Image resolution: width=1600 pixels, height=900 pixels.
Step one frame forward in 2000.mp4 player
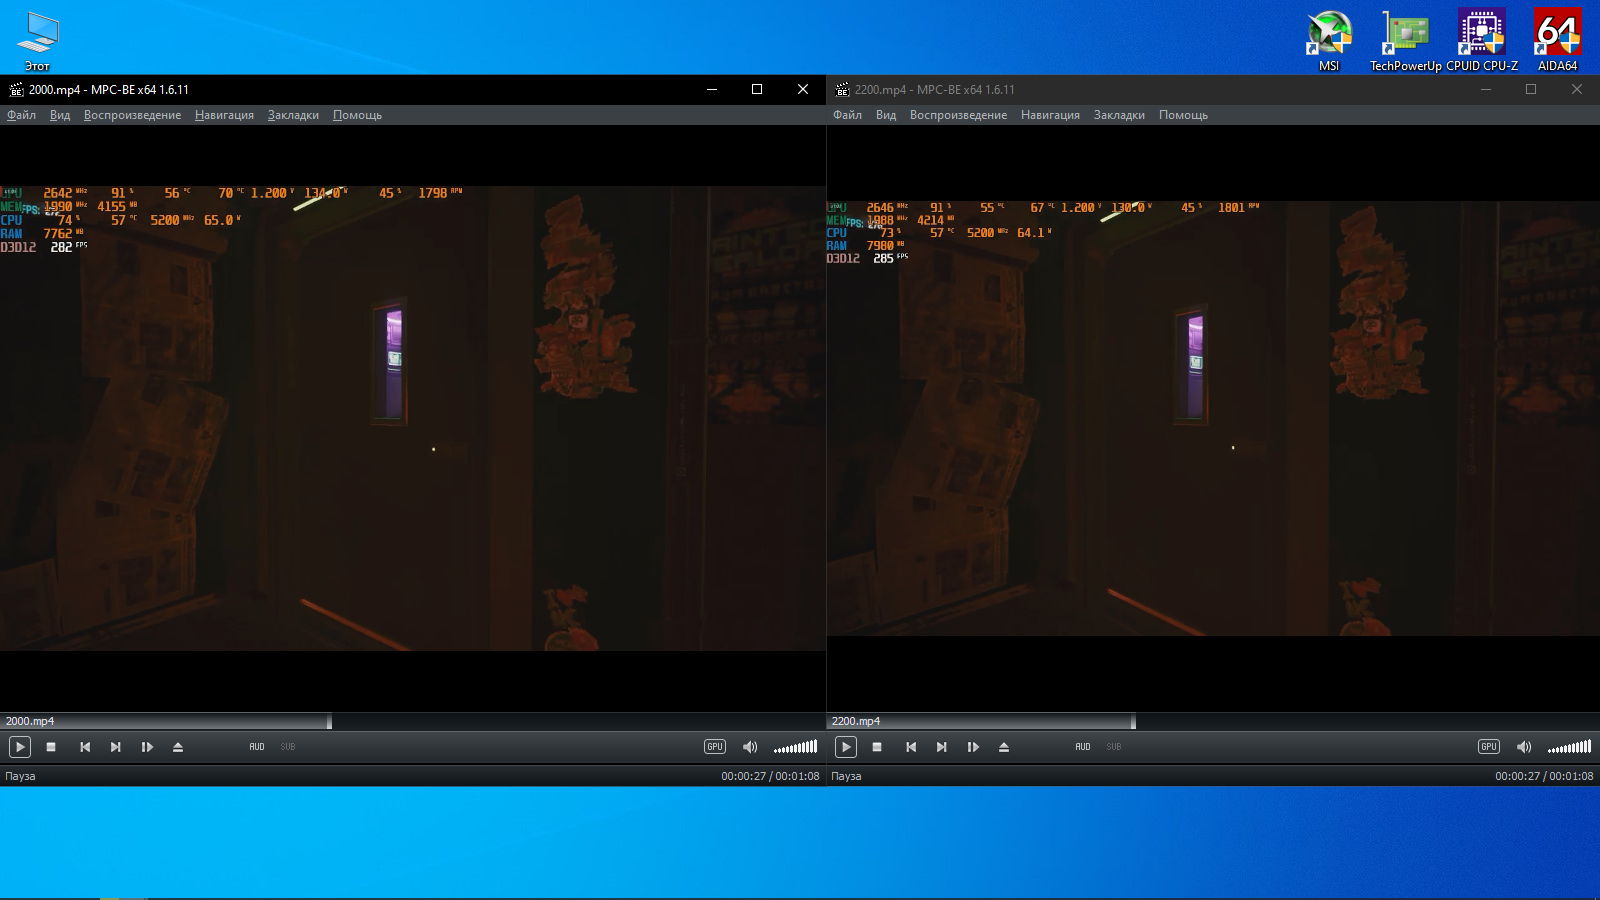tap(147, 747)
